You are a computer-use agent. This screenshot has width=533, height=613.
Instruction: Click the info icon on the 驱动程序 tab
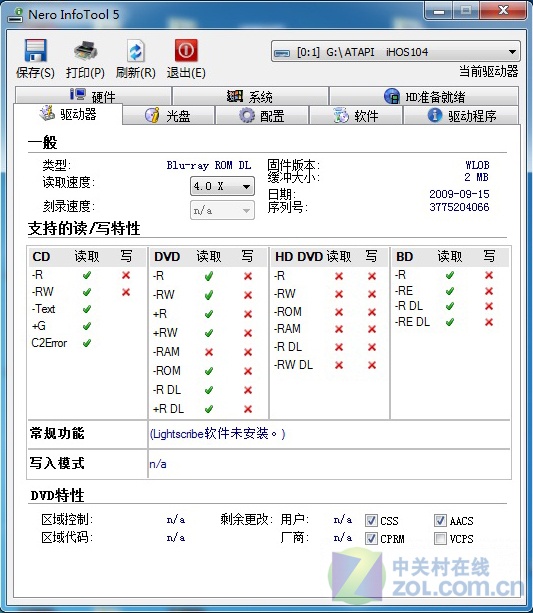[435, 115]
